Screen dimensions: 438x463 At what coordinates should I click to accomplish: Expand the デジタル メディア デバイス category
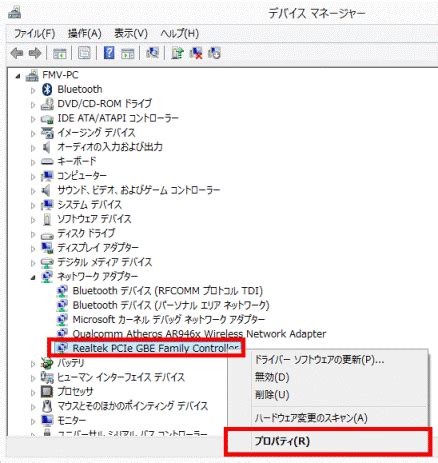click(33, 263)
